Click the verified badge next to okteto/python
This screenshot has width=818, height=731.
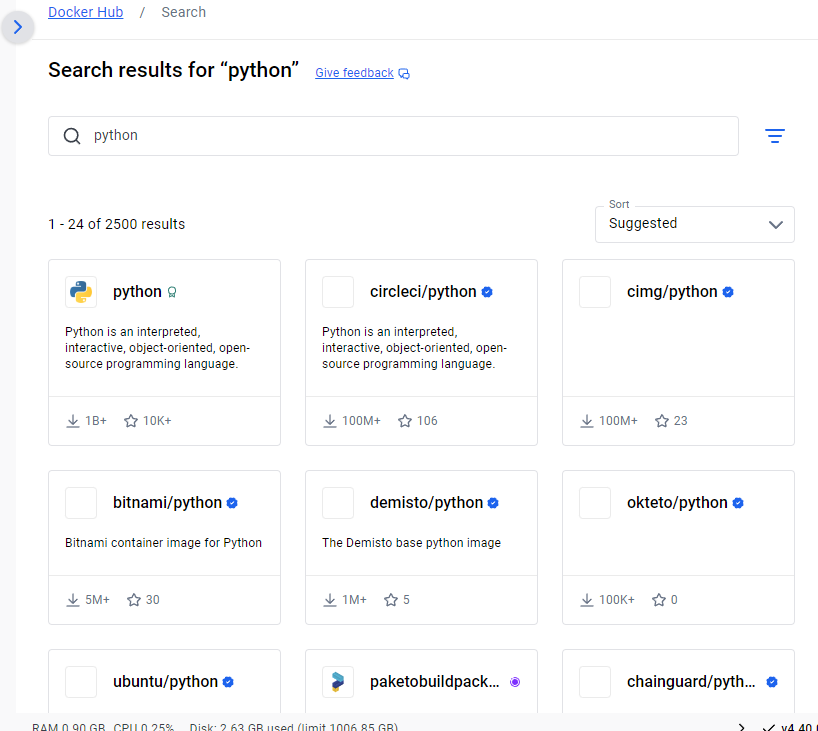(x=738, y=503)
